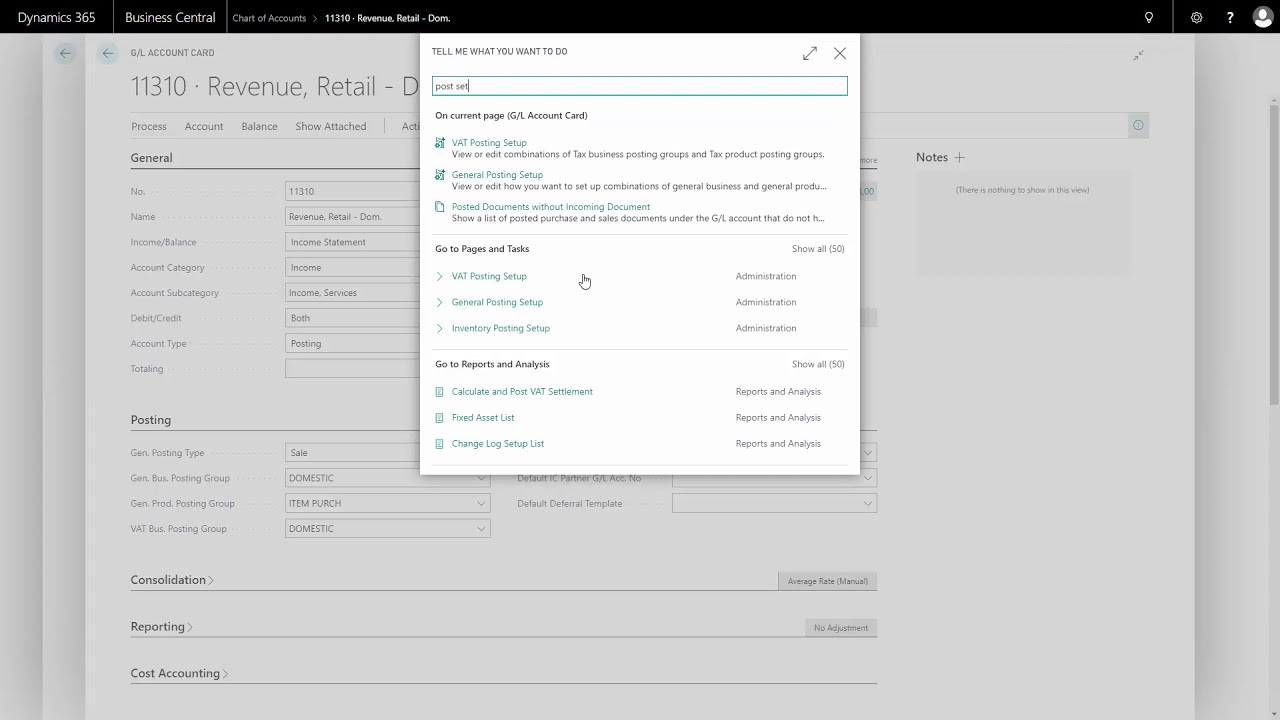Screen dimensions: 1280x720
Task: Open the Account menu
Action: tap(204, 126)
